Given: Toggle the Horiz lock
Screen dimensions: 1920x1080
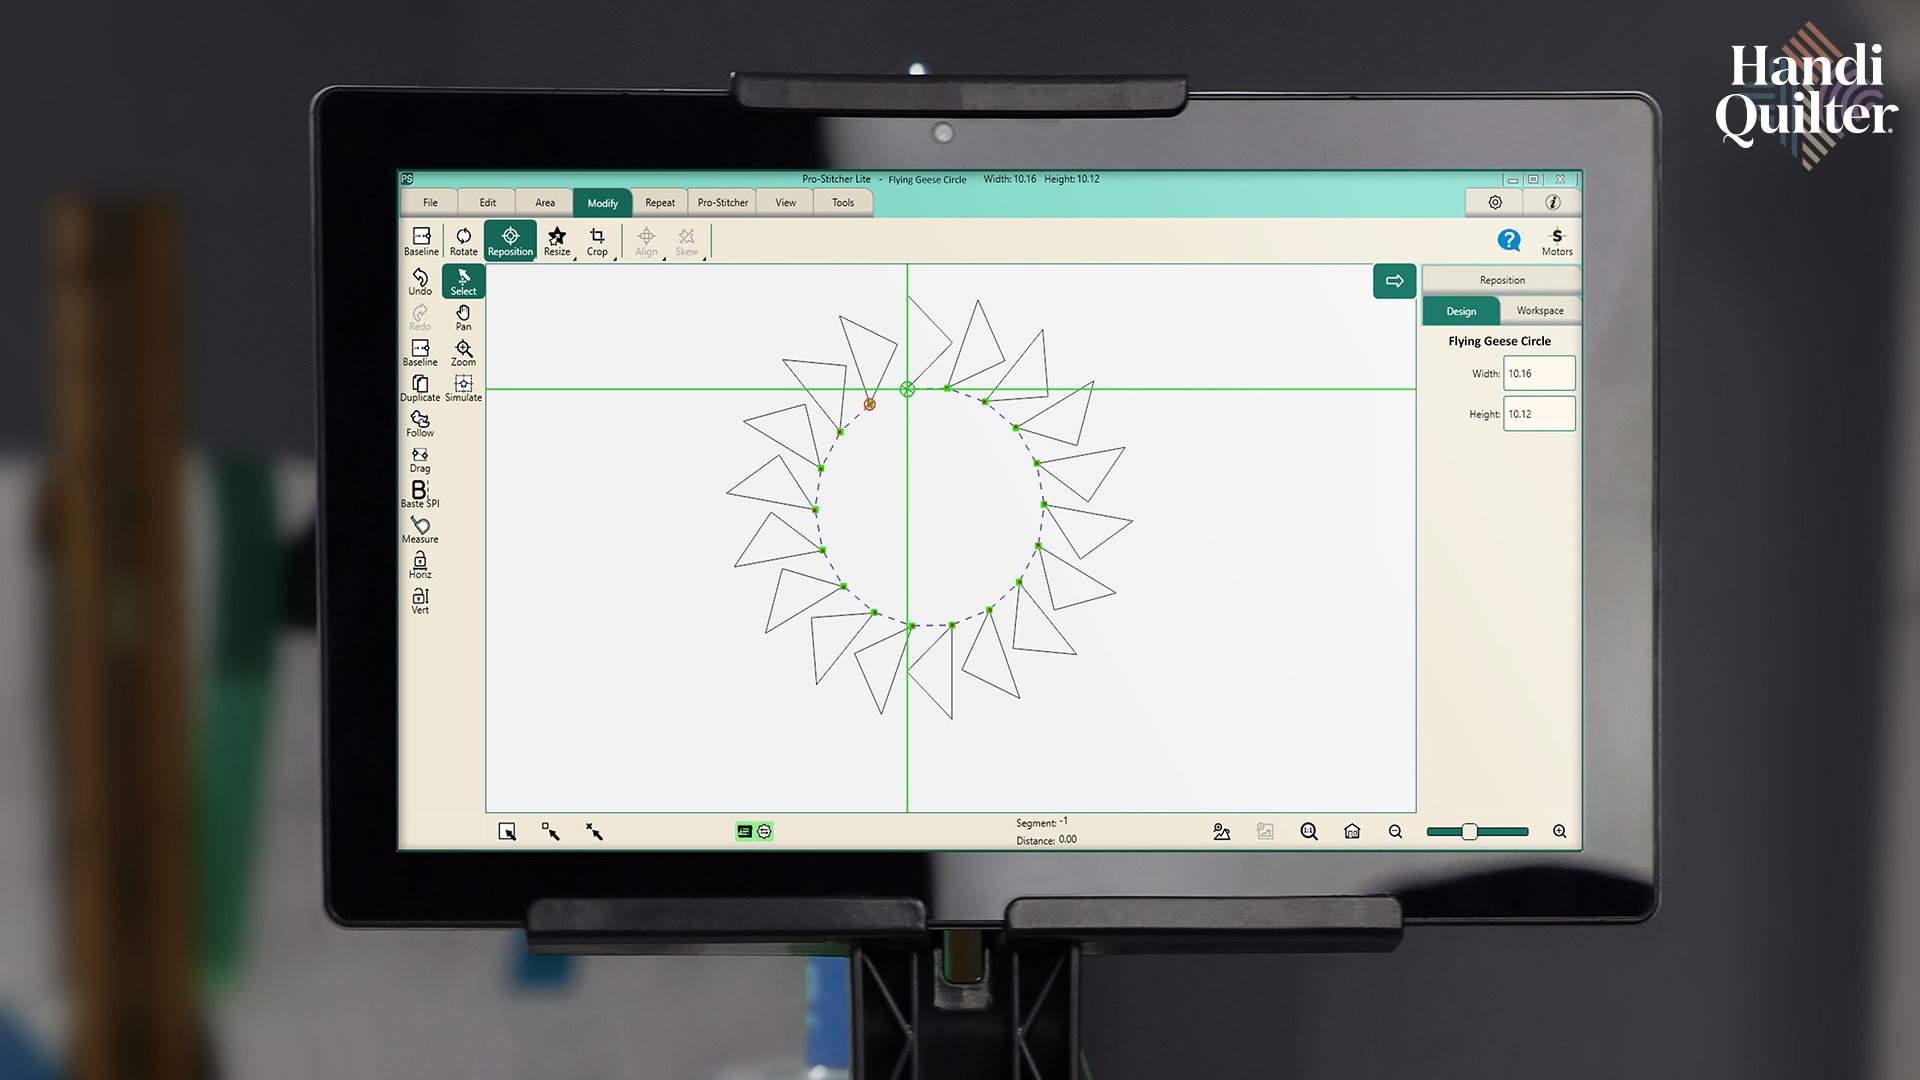Looking at the screenshot, I should coord(420,565).
